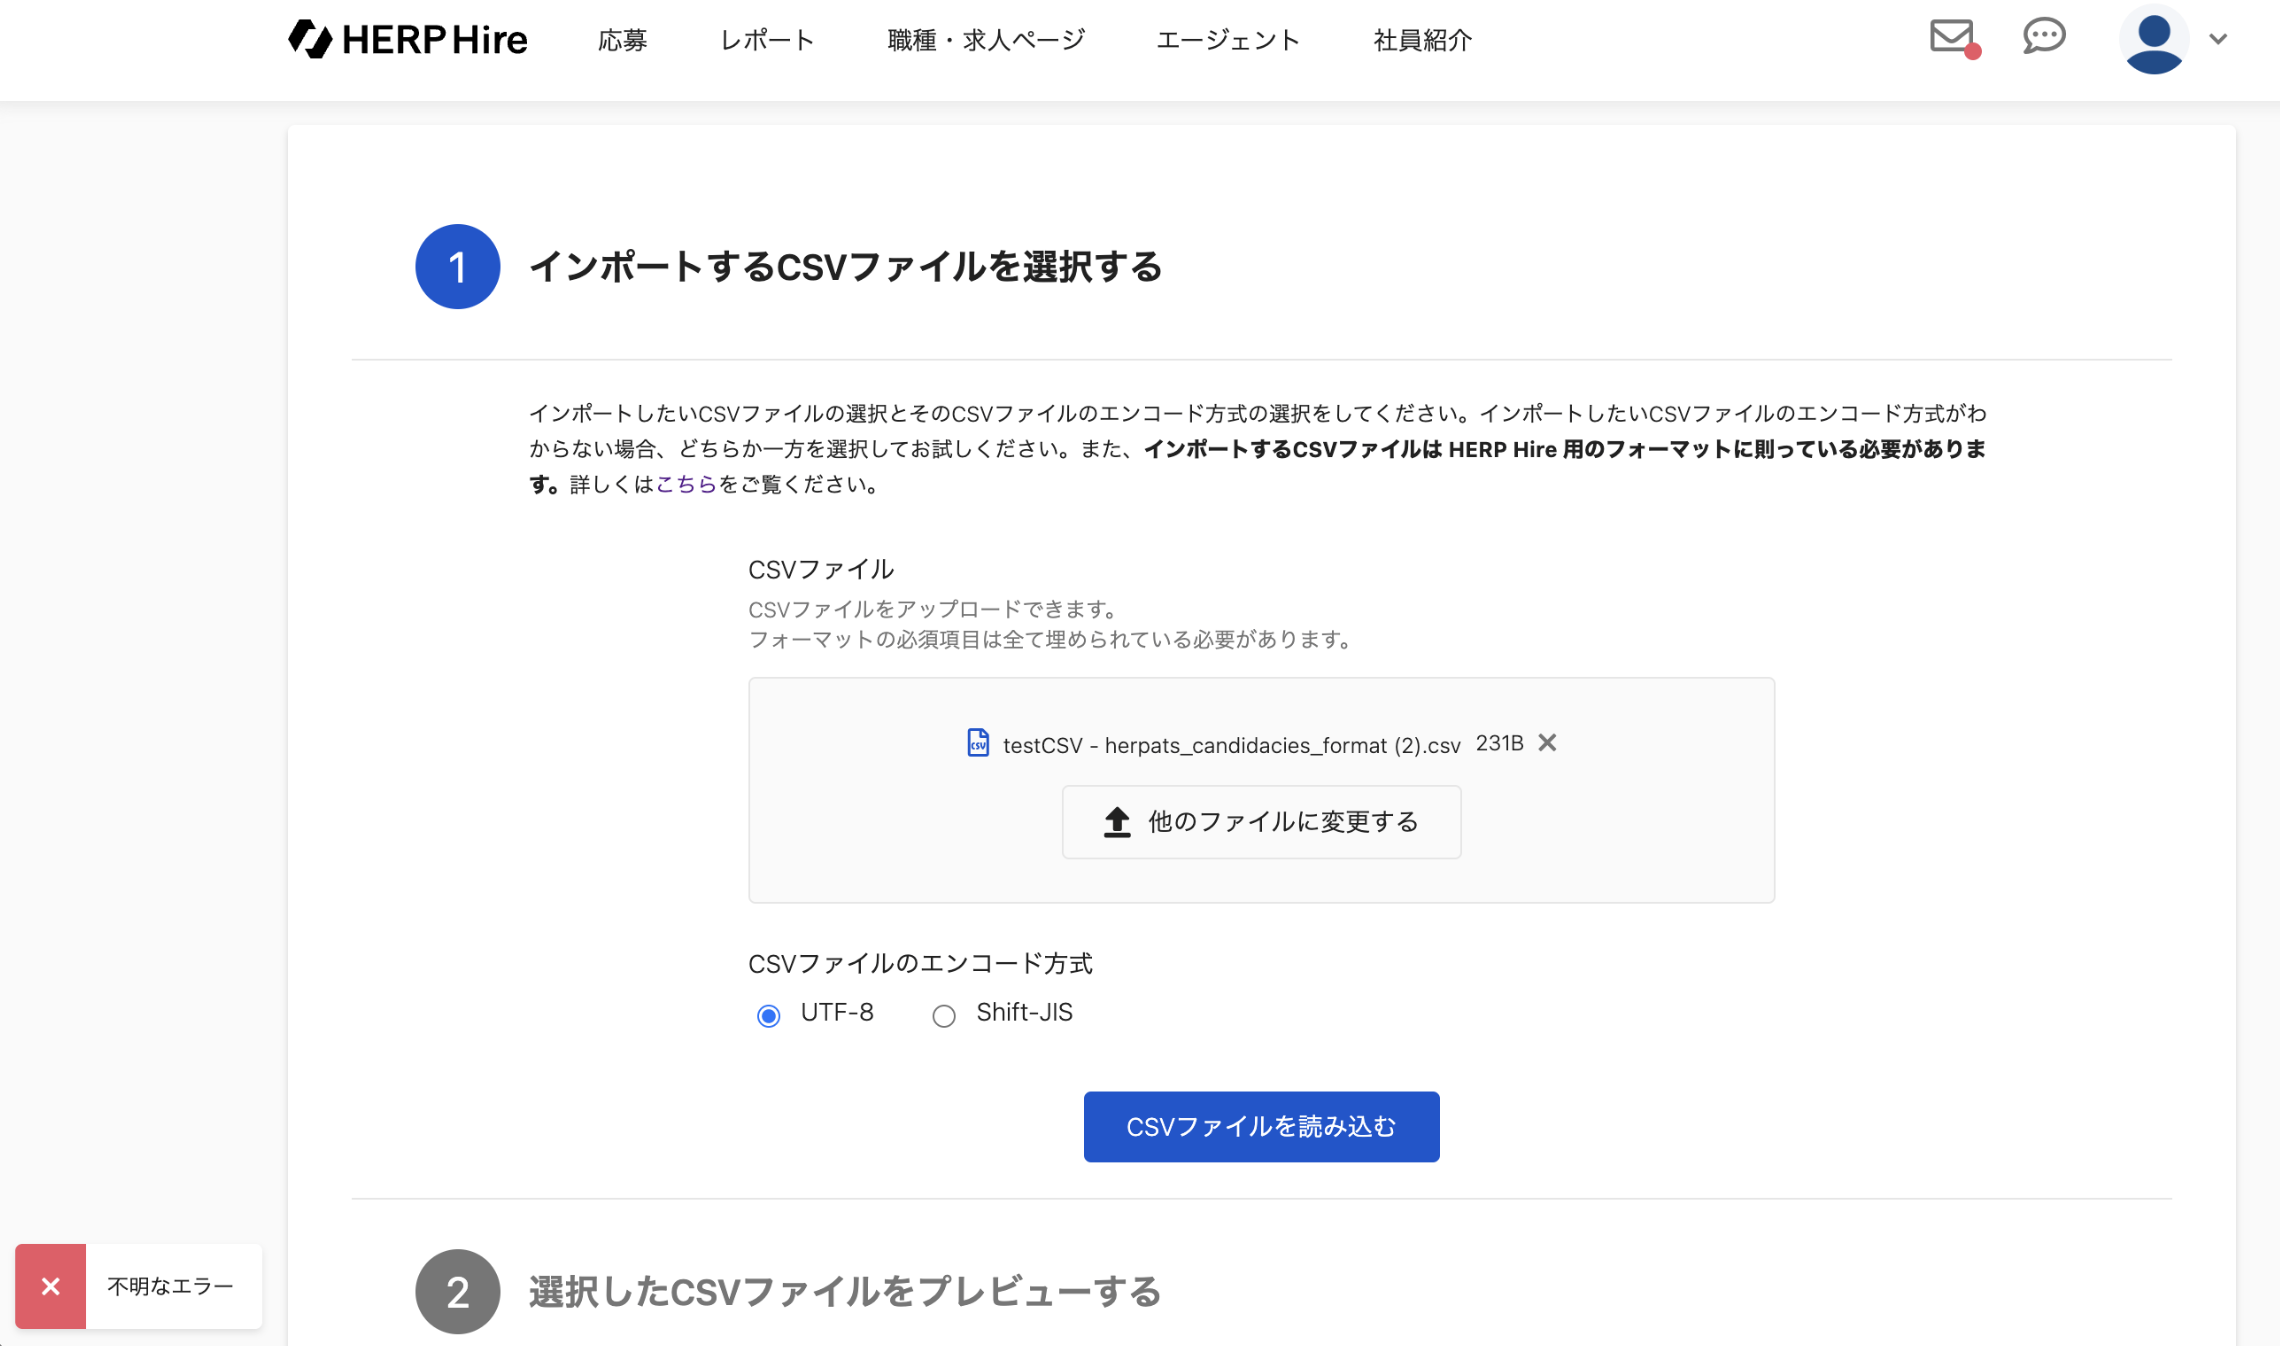Expand the account dropdown chevron
The image size is (2280, 1346).
tap(2218, 40)
